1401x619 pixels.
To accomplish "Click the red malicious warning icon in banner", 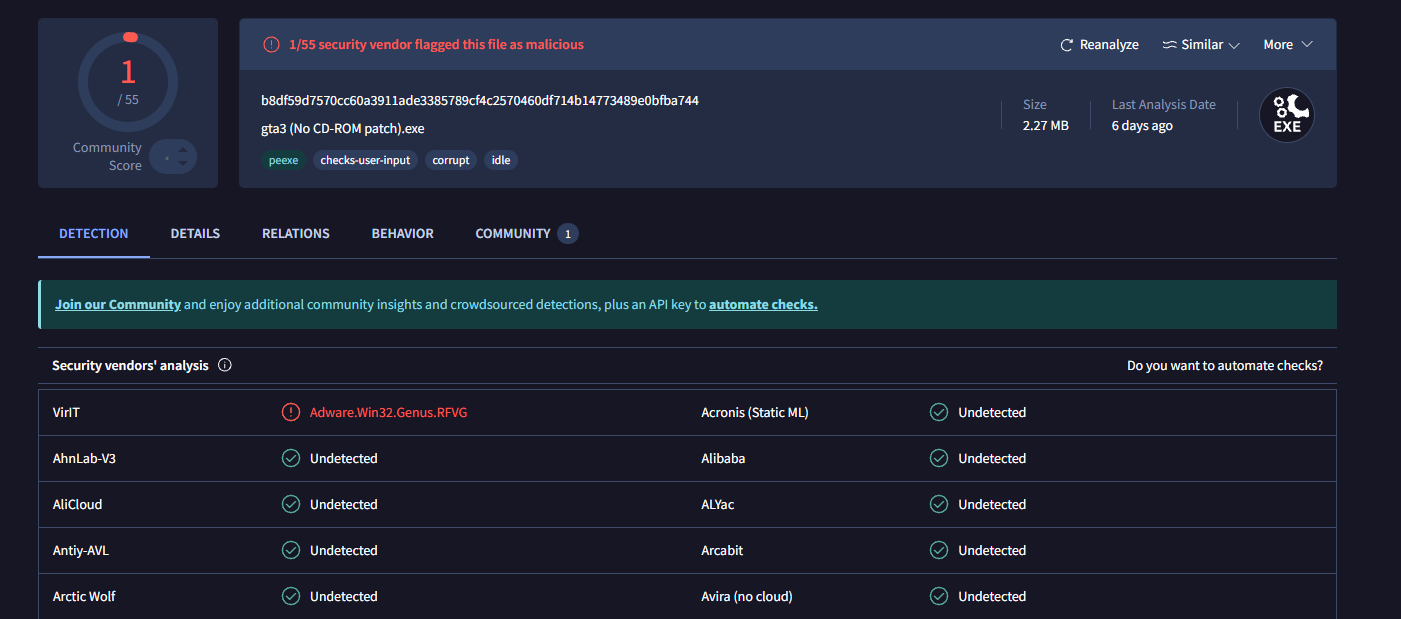I will click(x=271, y=45).
